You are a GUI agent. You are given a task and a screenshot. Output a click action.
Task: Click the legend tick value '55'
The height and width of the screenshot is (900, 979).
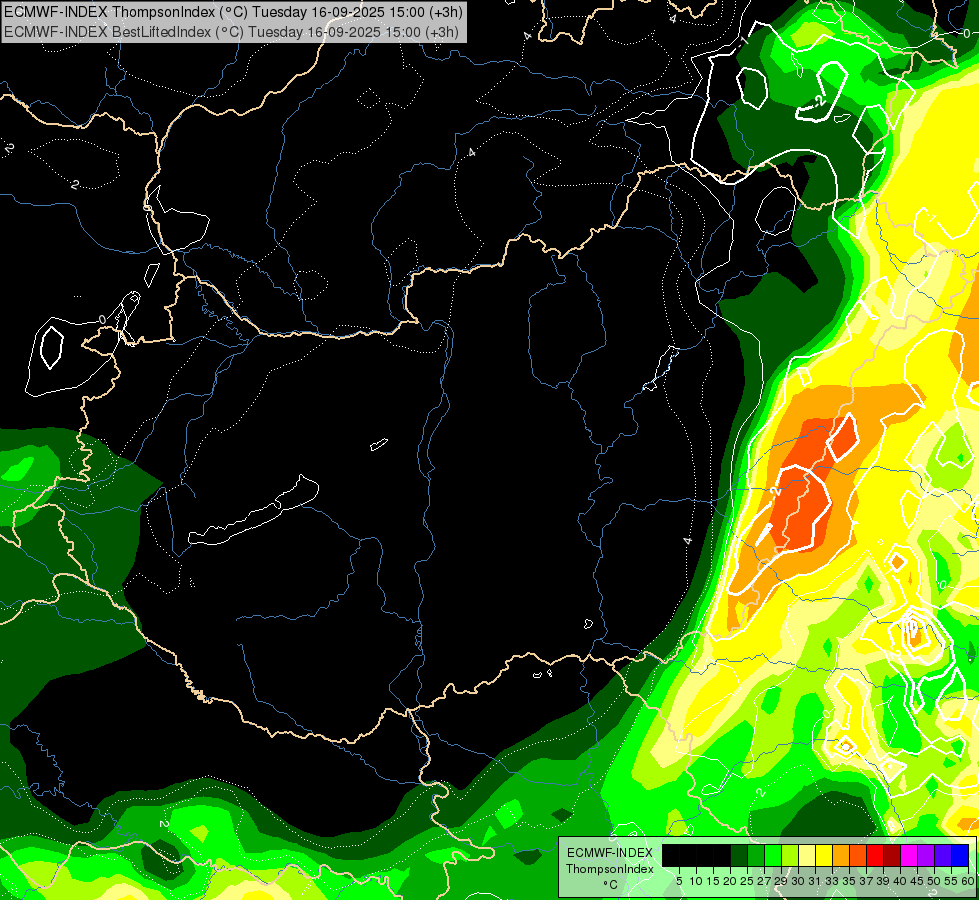(x=952, y=881)
